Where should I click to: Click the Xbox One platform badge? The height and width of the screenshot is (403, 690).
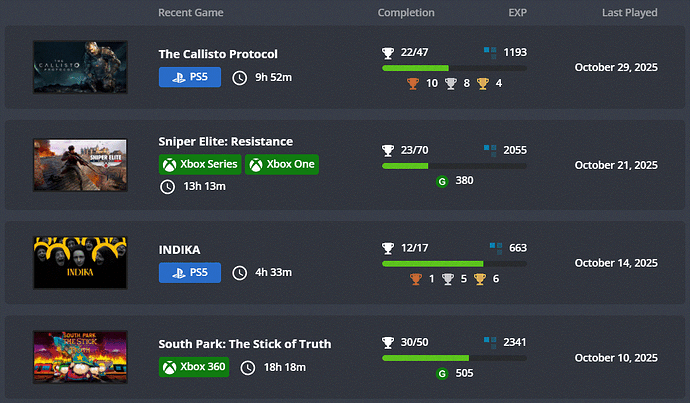click(282, 164)
